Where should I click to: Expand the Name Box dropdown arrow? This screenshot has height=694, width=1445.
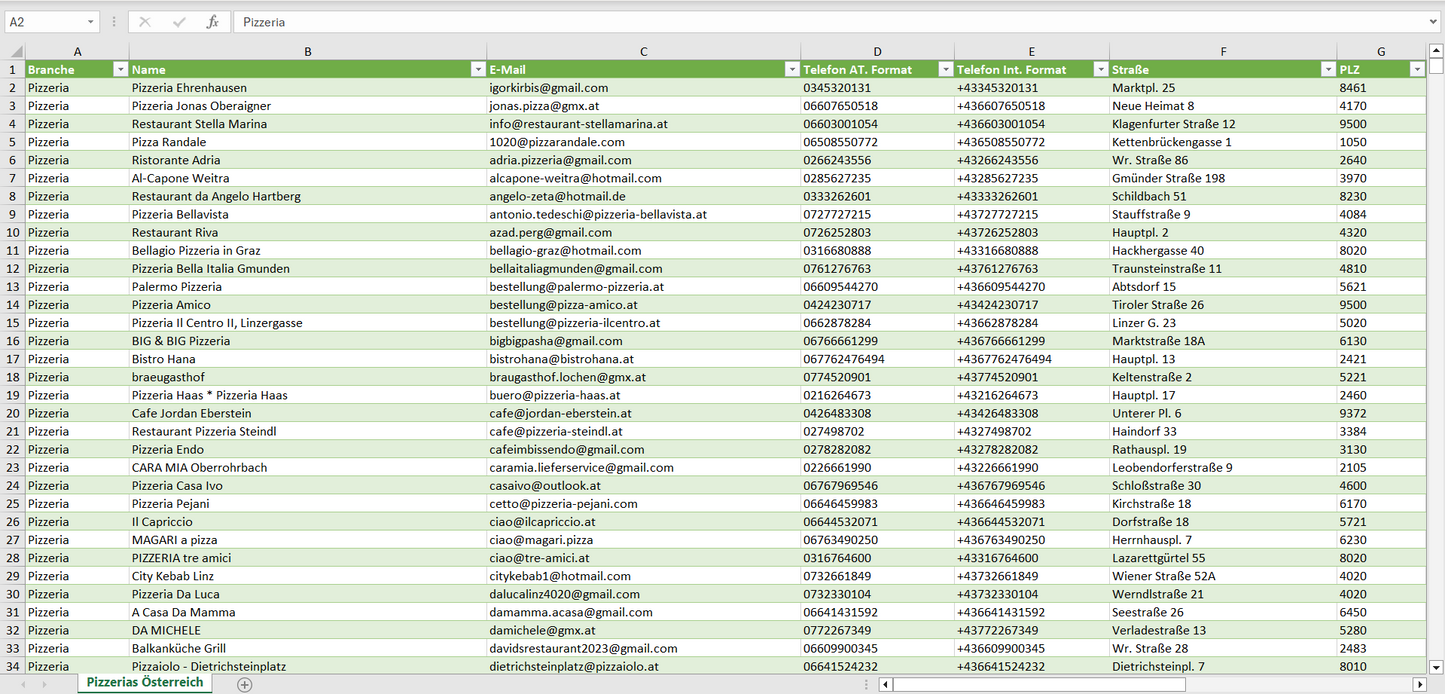tap(91, 22)
